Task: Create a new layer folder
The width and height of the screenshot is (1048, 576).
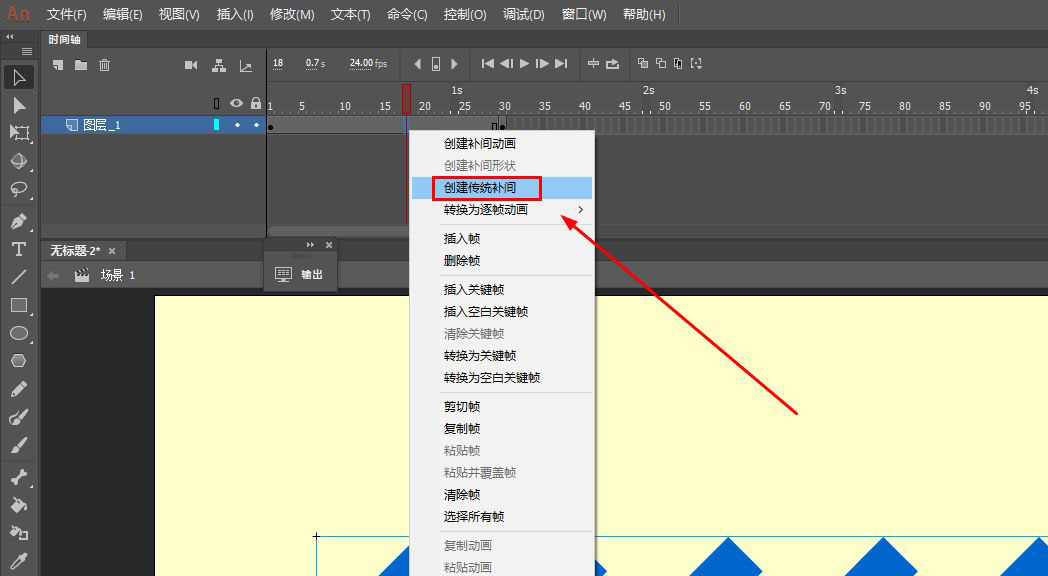Action: click(x=79, y=63)
